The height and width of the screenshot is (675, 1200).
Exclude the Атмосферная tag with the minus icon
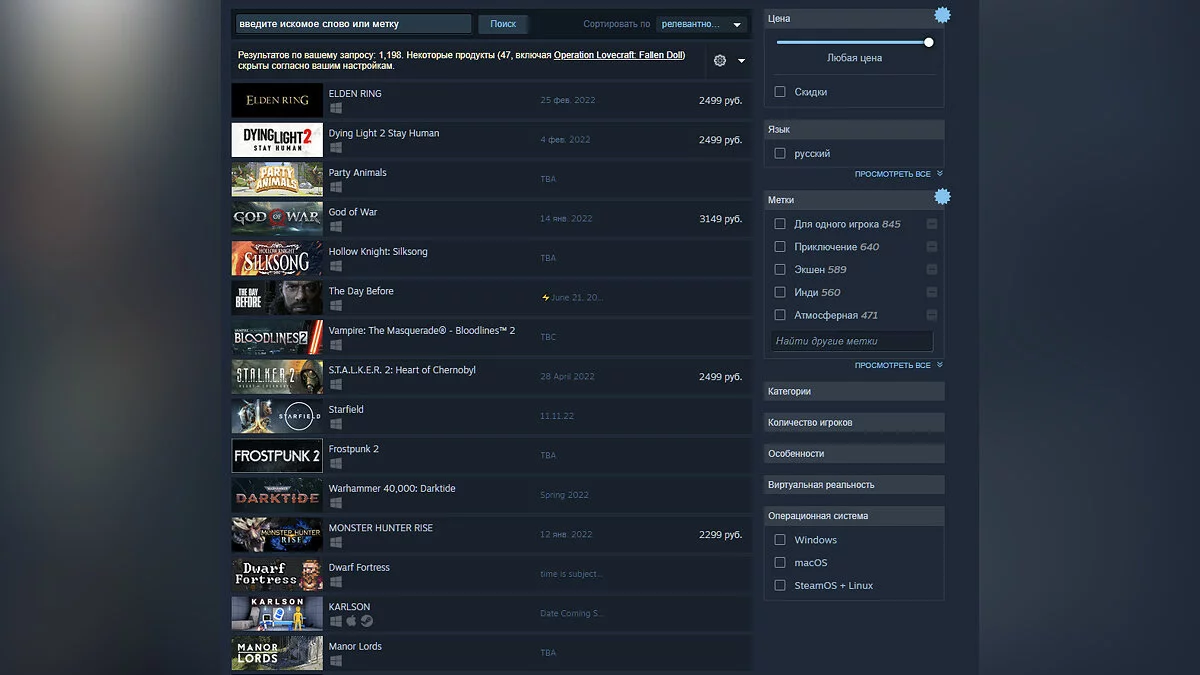point(932,315)
